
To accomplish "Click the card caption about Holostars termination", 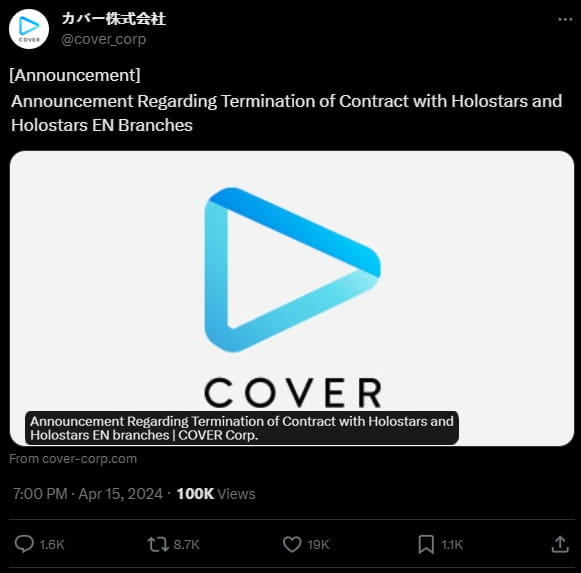I will [x=242, y=428].
